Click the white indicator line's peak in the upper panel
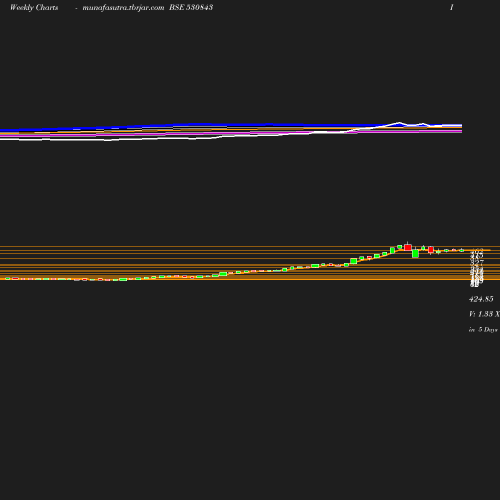500x500 pixels. pos(399,123)
